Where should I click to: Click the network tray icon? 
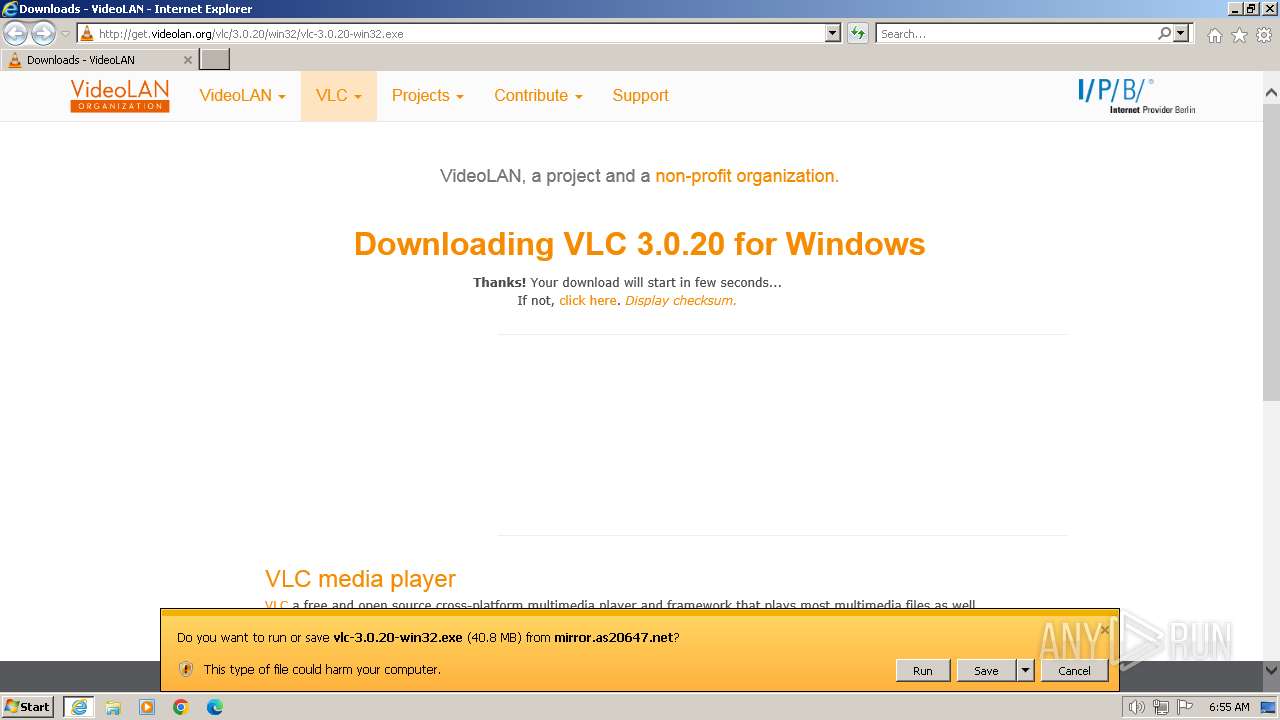coord(1161,707)
